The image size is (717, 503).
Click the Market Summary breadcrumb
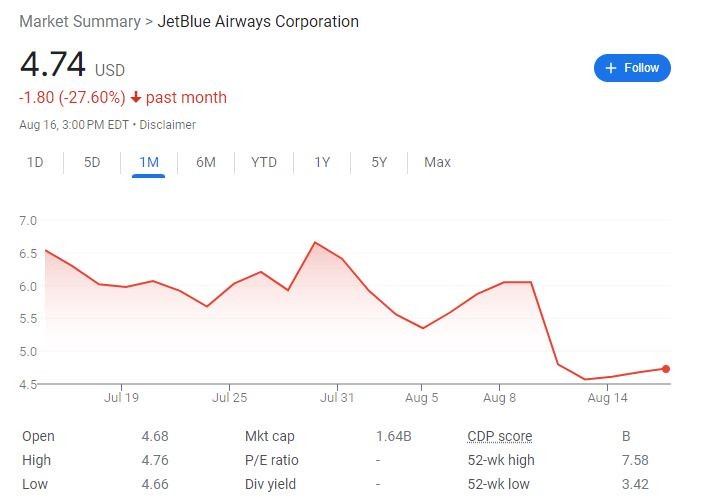click(x=82, y=22)
